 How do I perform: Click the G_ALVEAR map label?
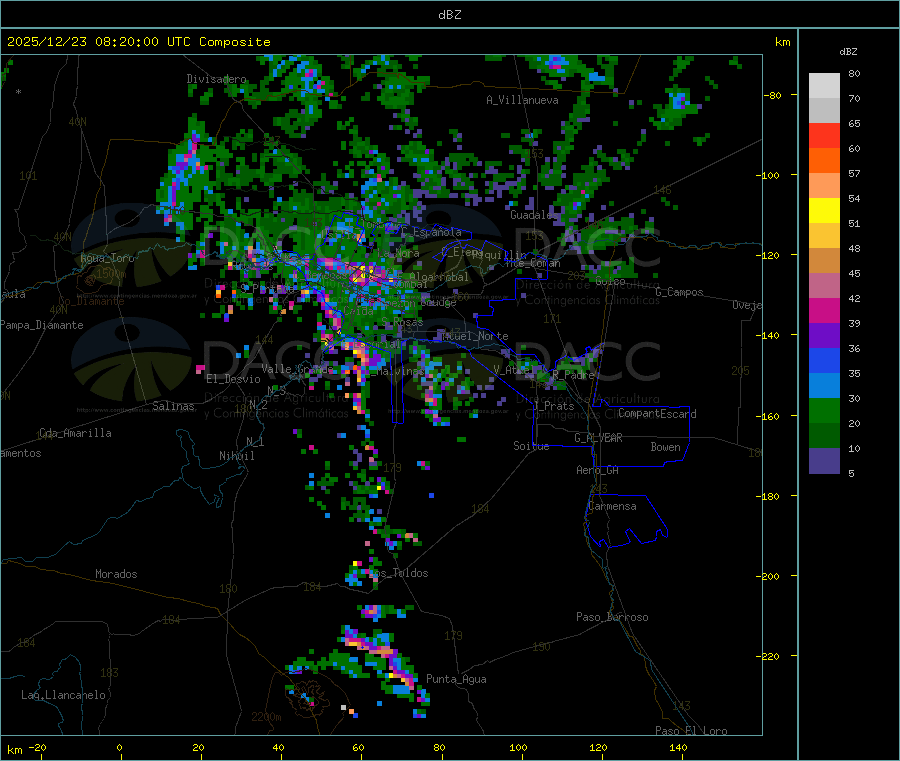pos(598,438)
